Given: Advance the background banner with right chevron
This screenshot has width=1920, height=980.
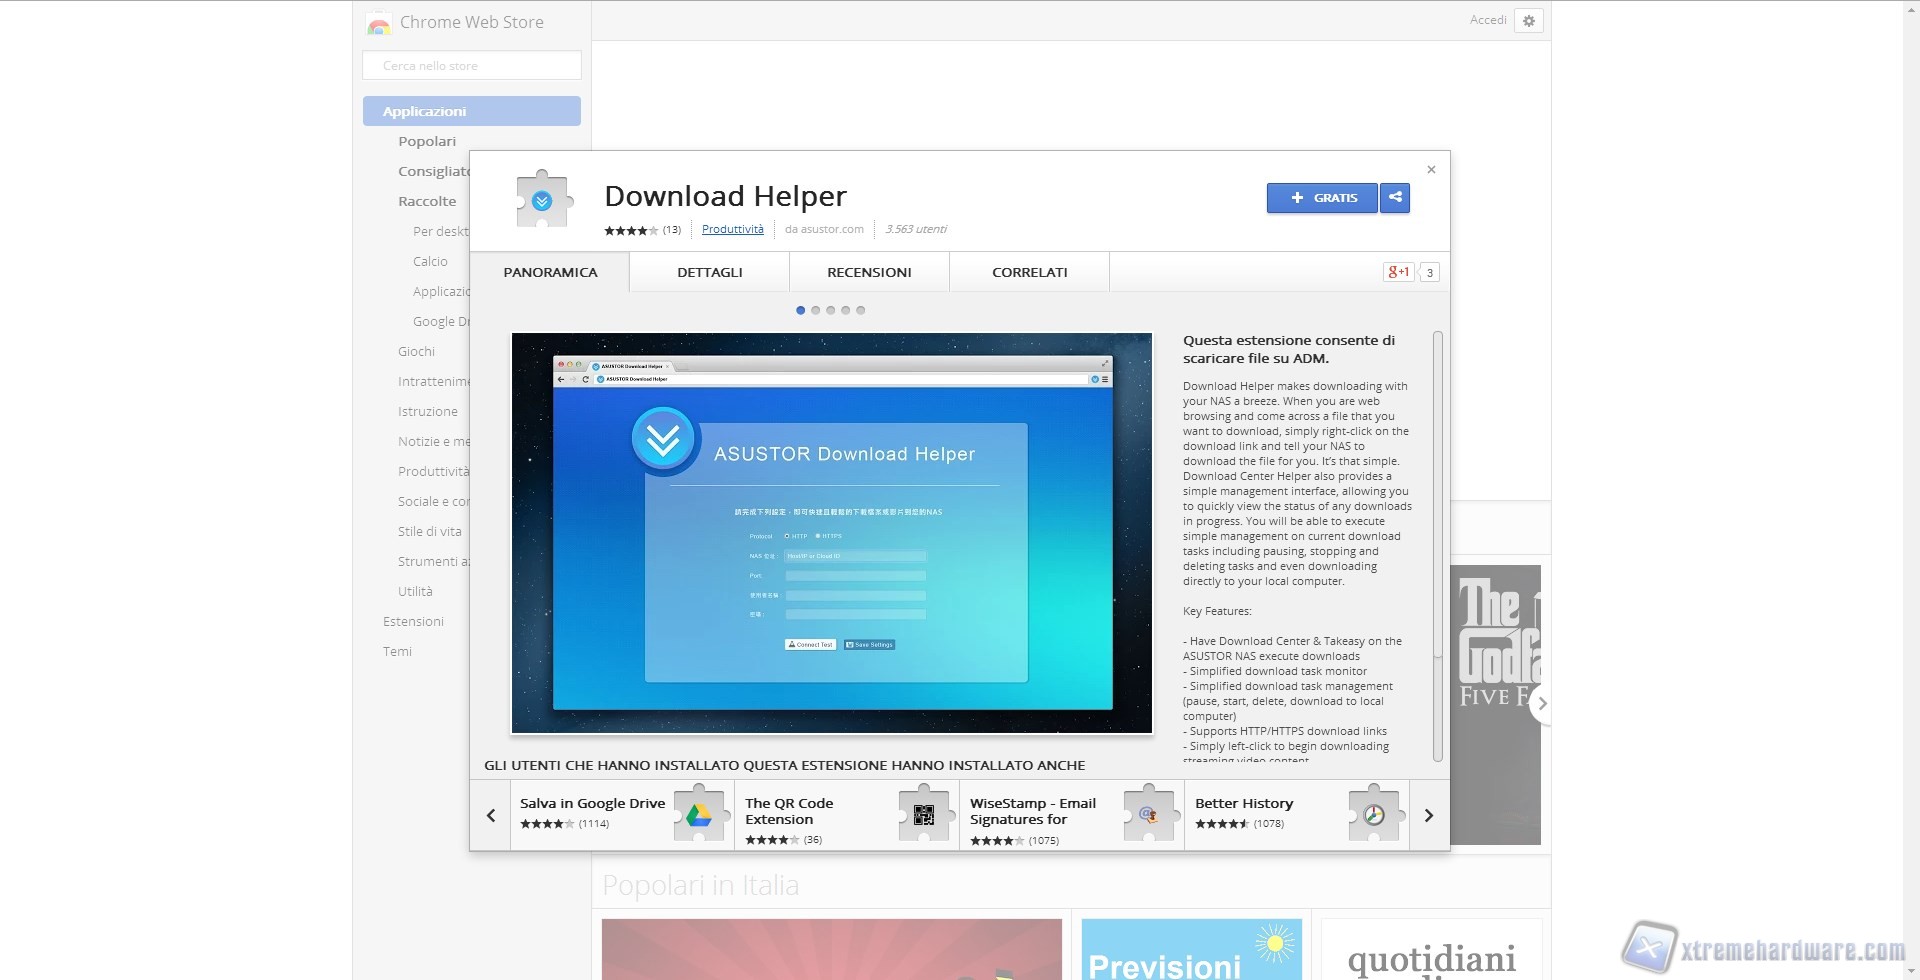Looking at the screenshot, I should tap(1542, 704).
